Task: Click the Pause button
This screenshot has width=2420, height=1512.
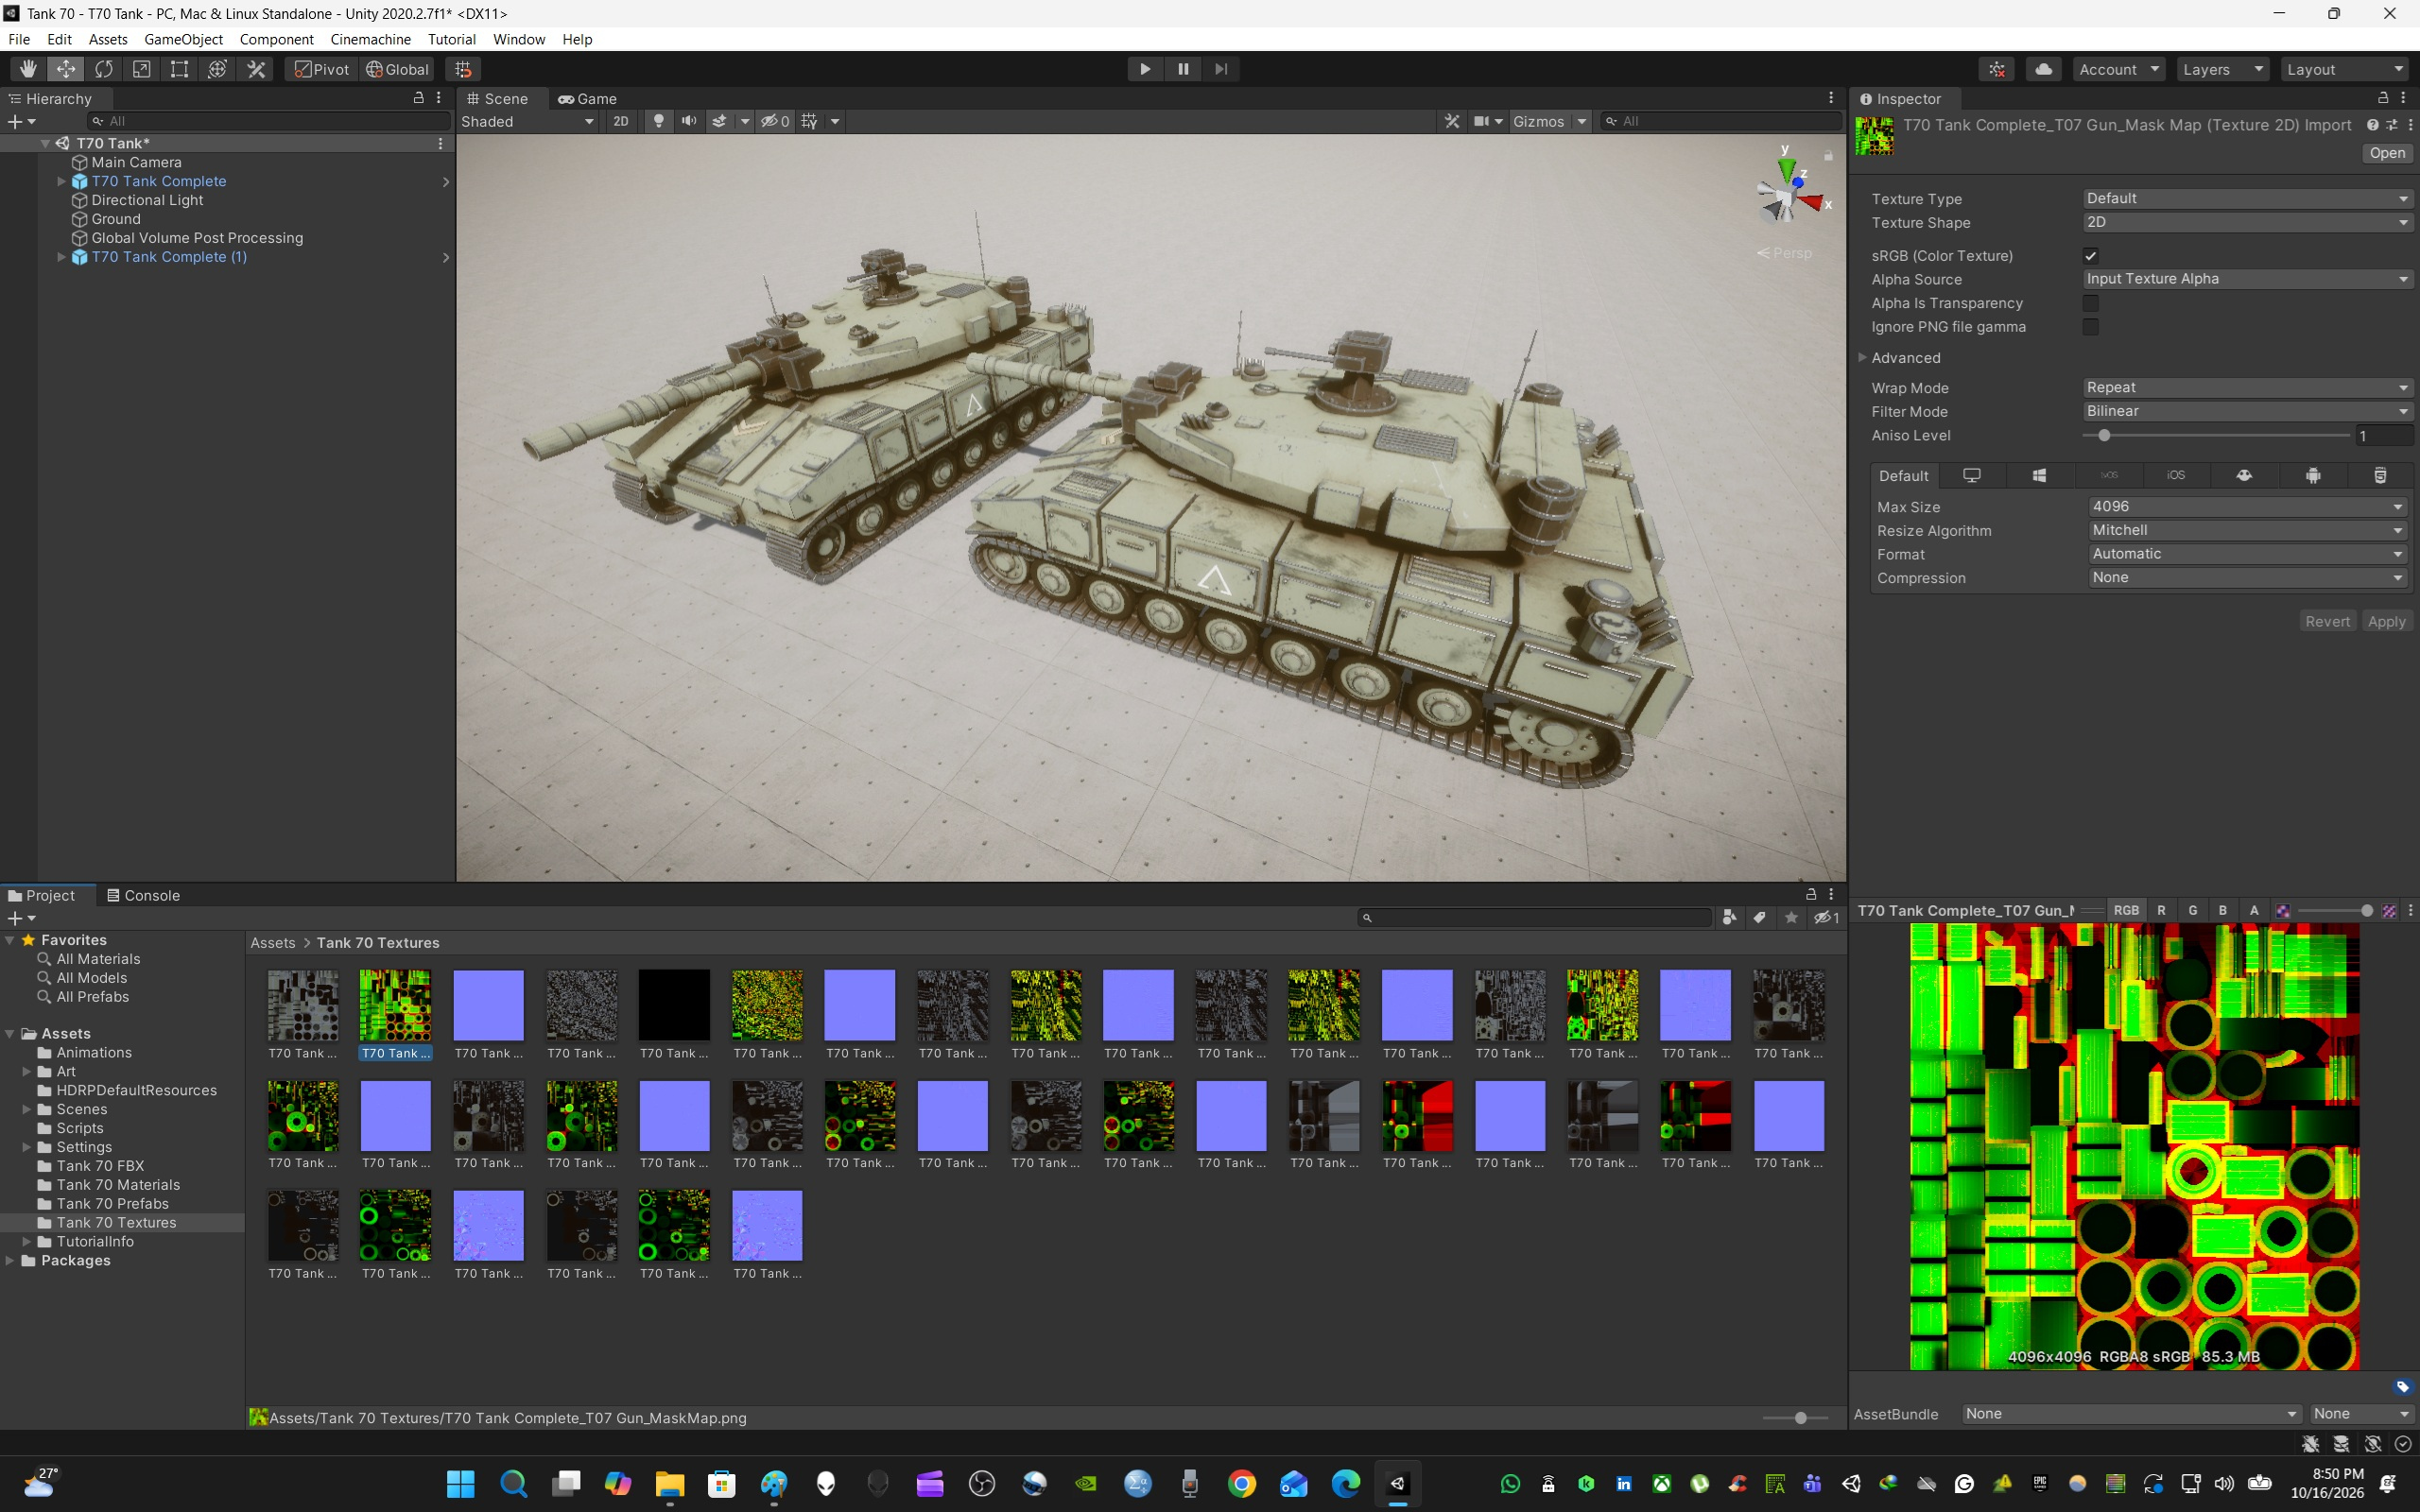Action: (1183, 69)
